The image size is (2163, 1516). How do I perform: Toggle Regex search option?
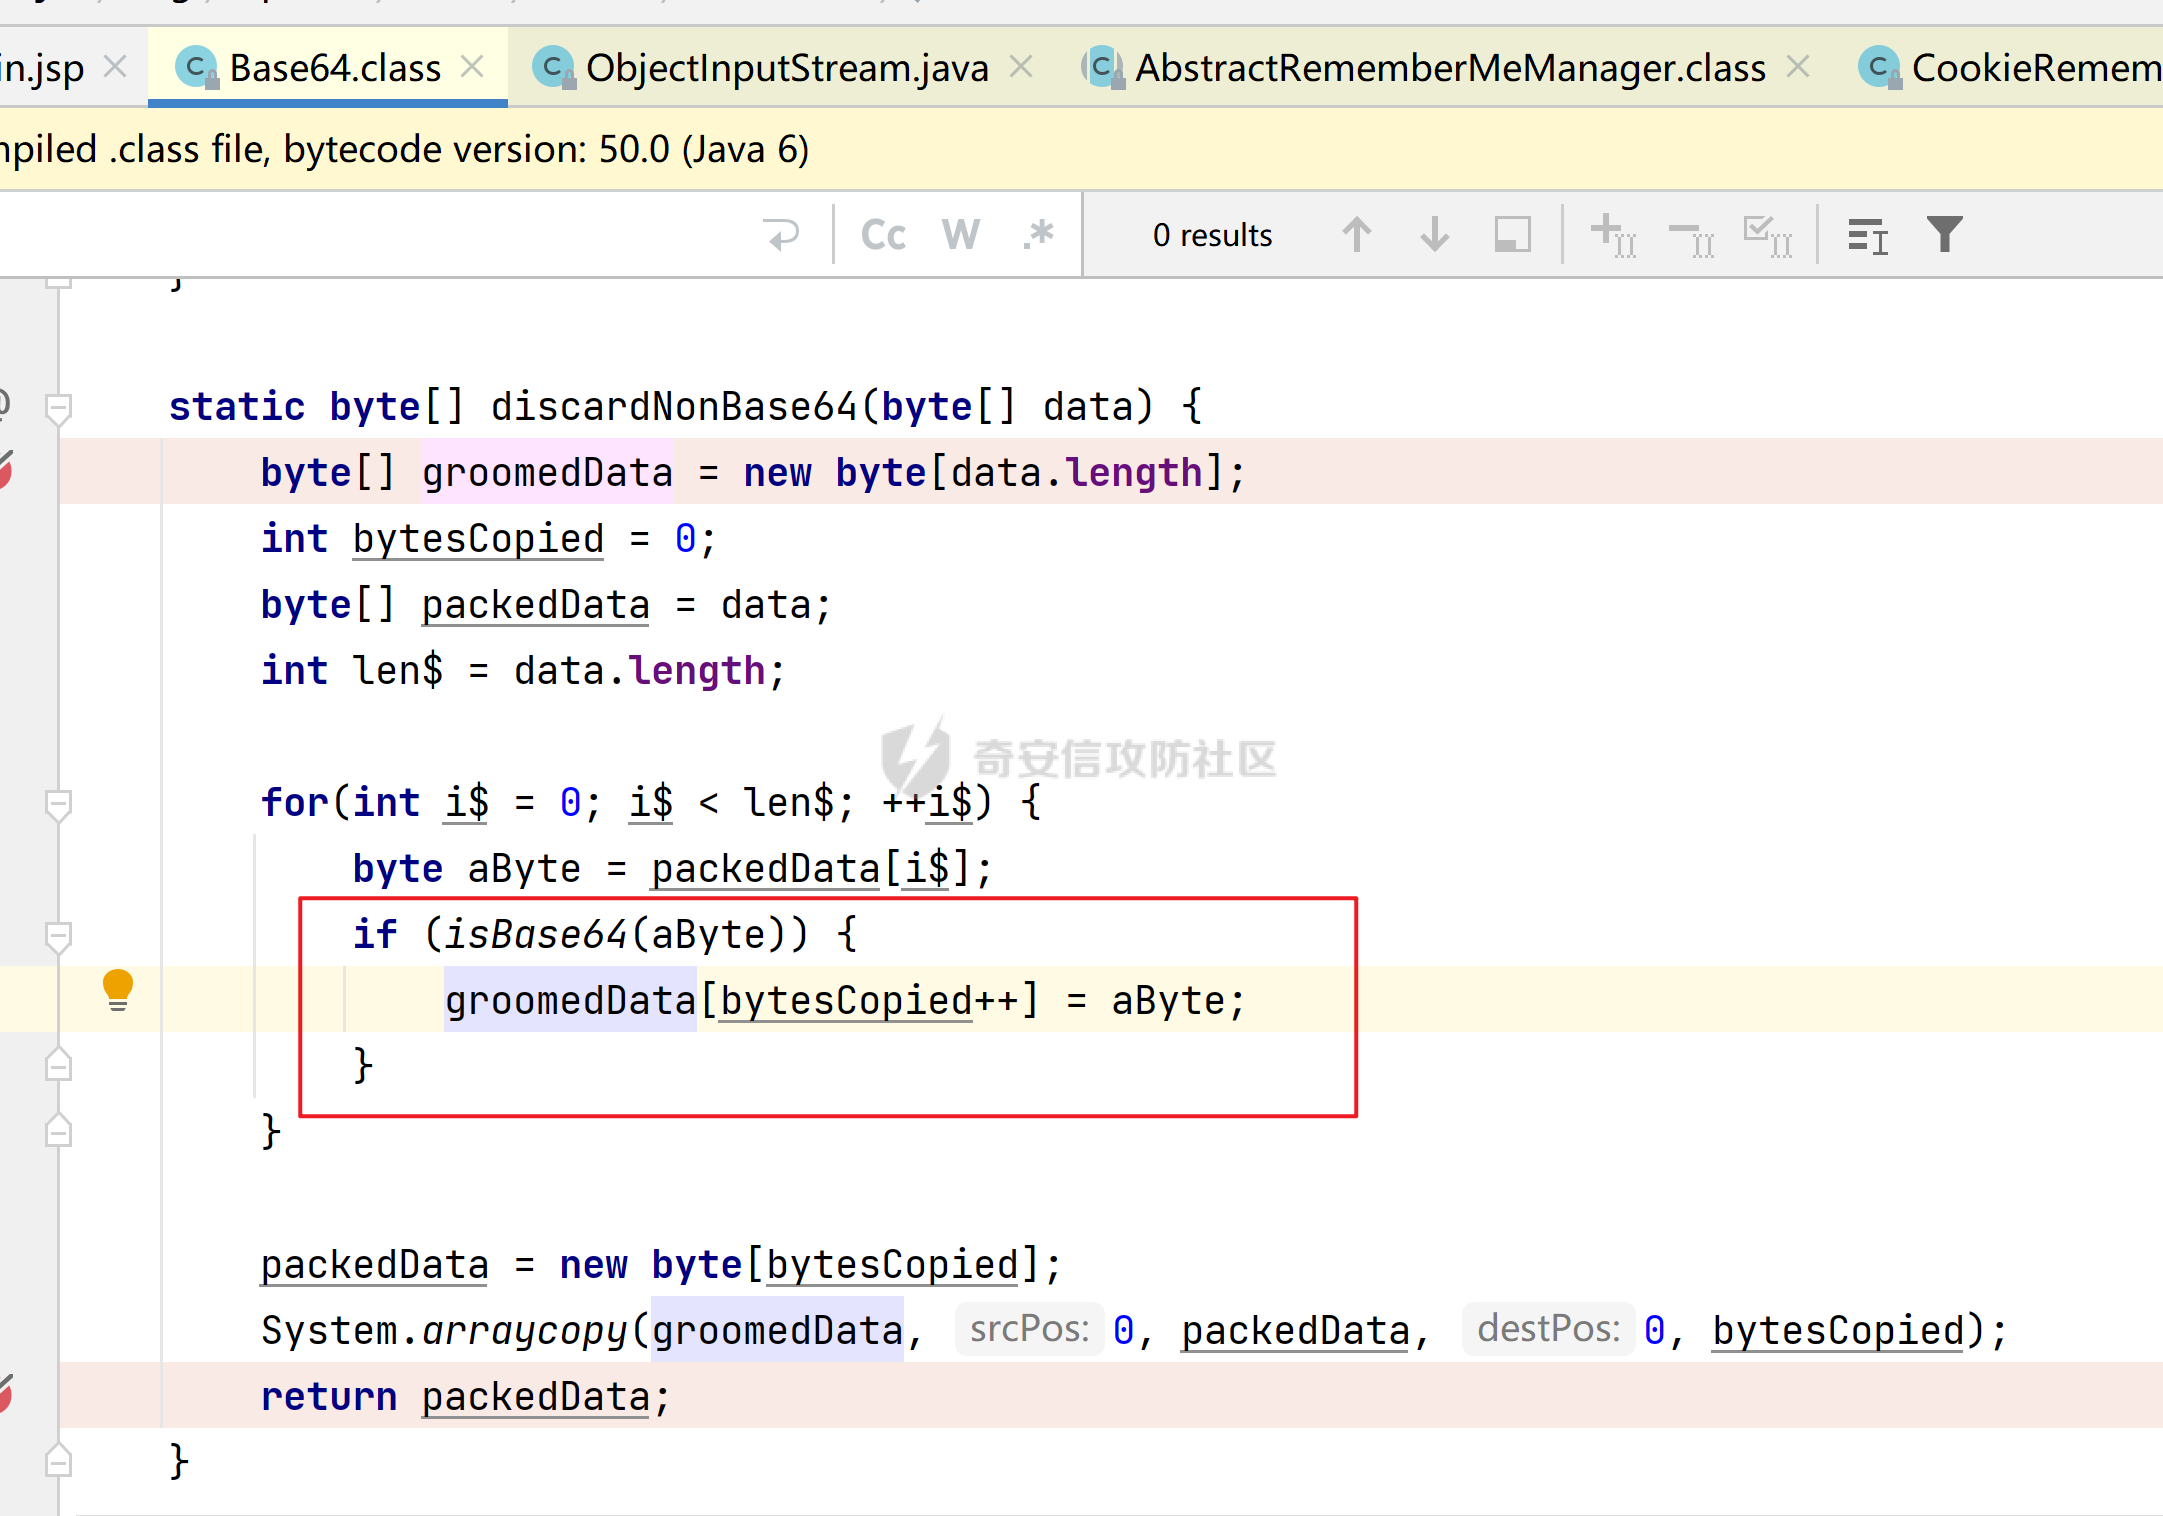pyautogui.click(x=1039, y=235)
